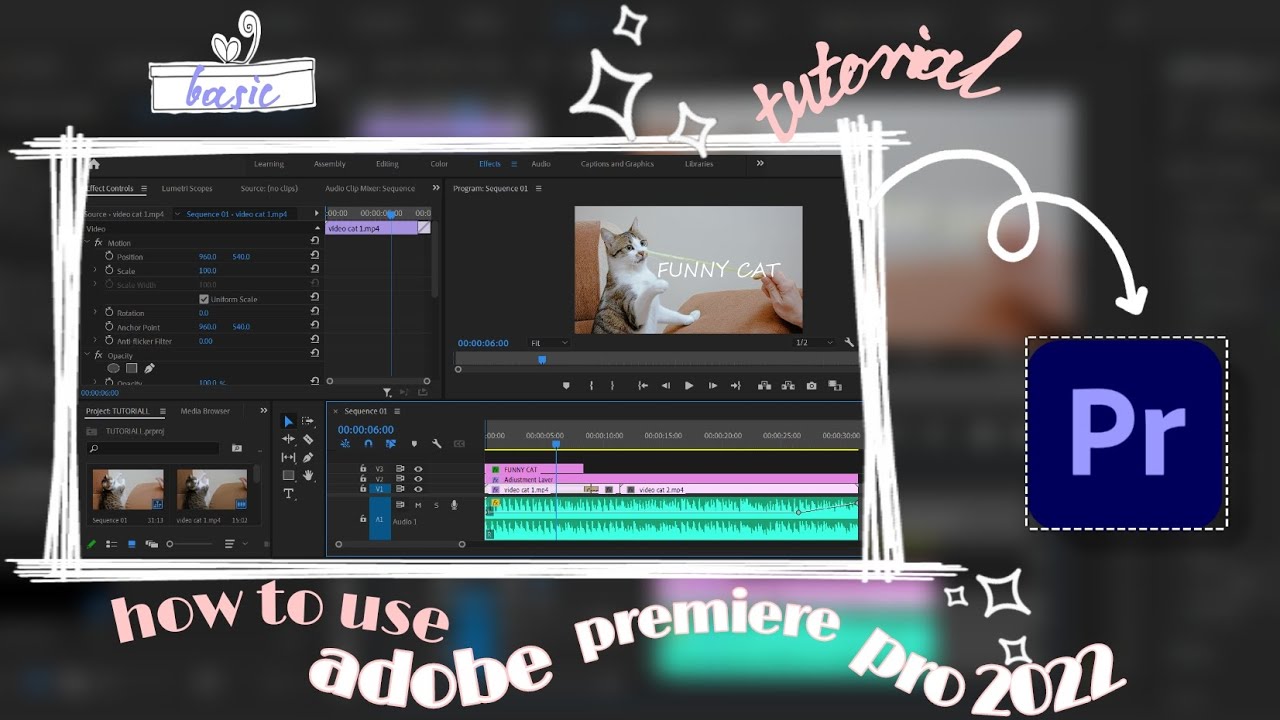Switch Project panel to Freeform view

(151, 544)
